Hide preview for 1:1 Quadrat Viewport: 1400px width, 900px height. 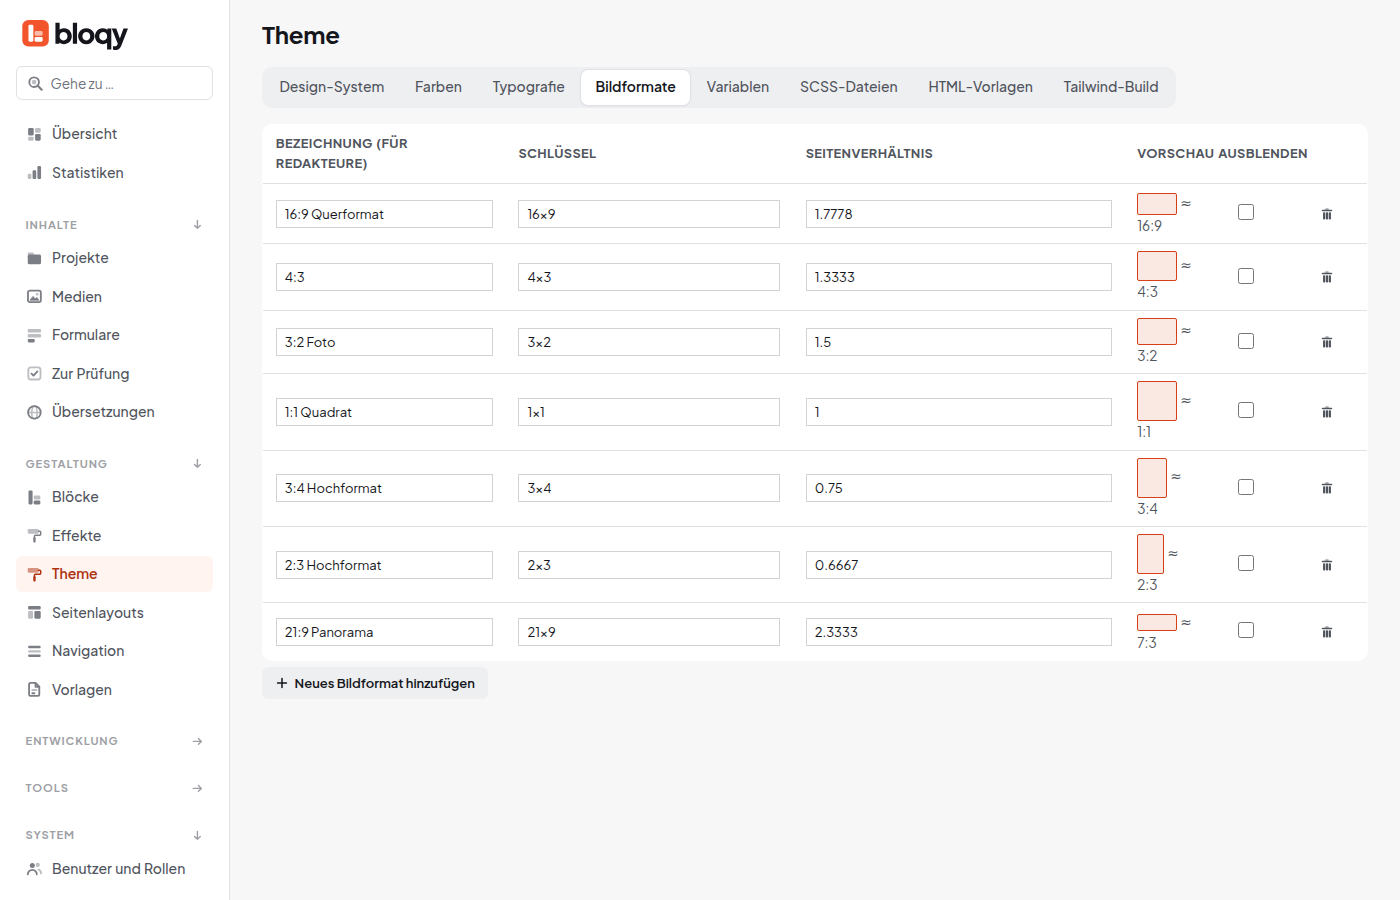[x=1246, y=410]
